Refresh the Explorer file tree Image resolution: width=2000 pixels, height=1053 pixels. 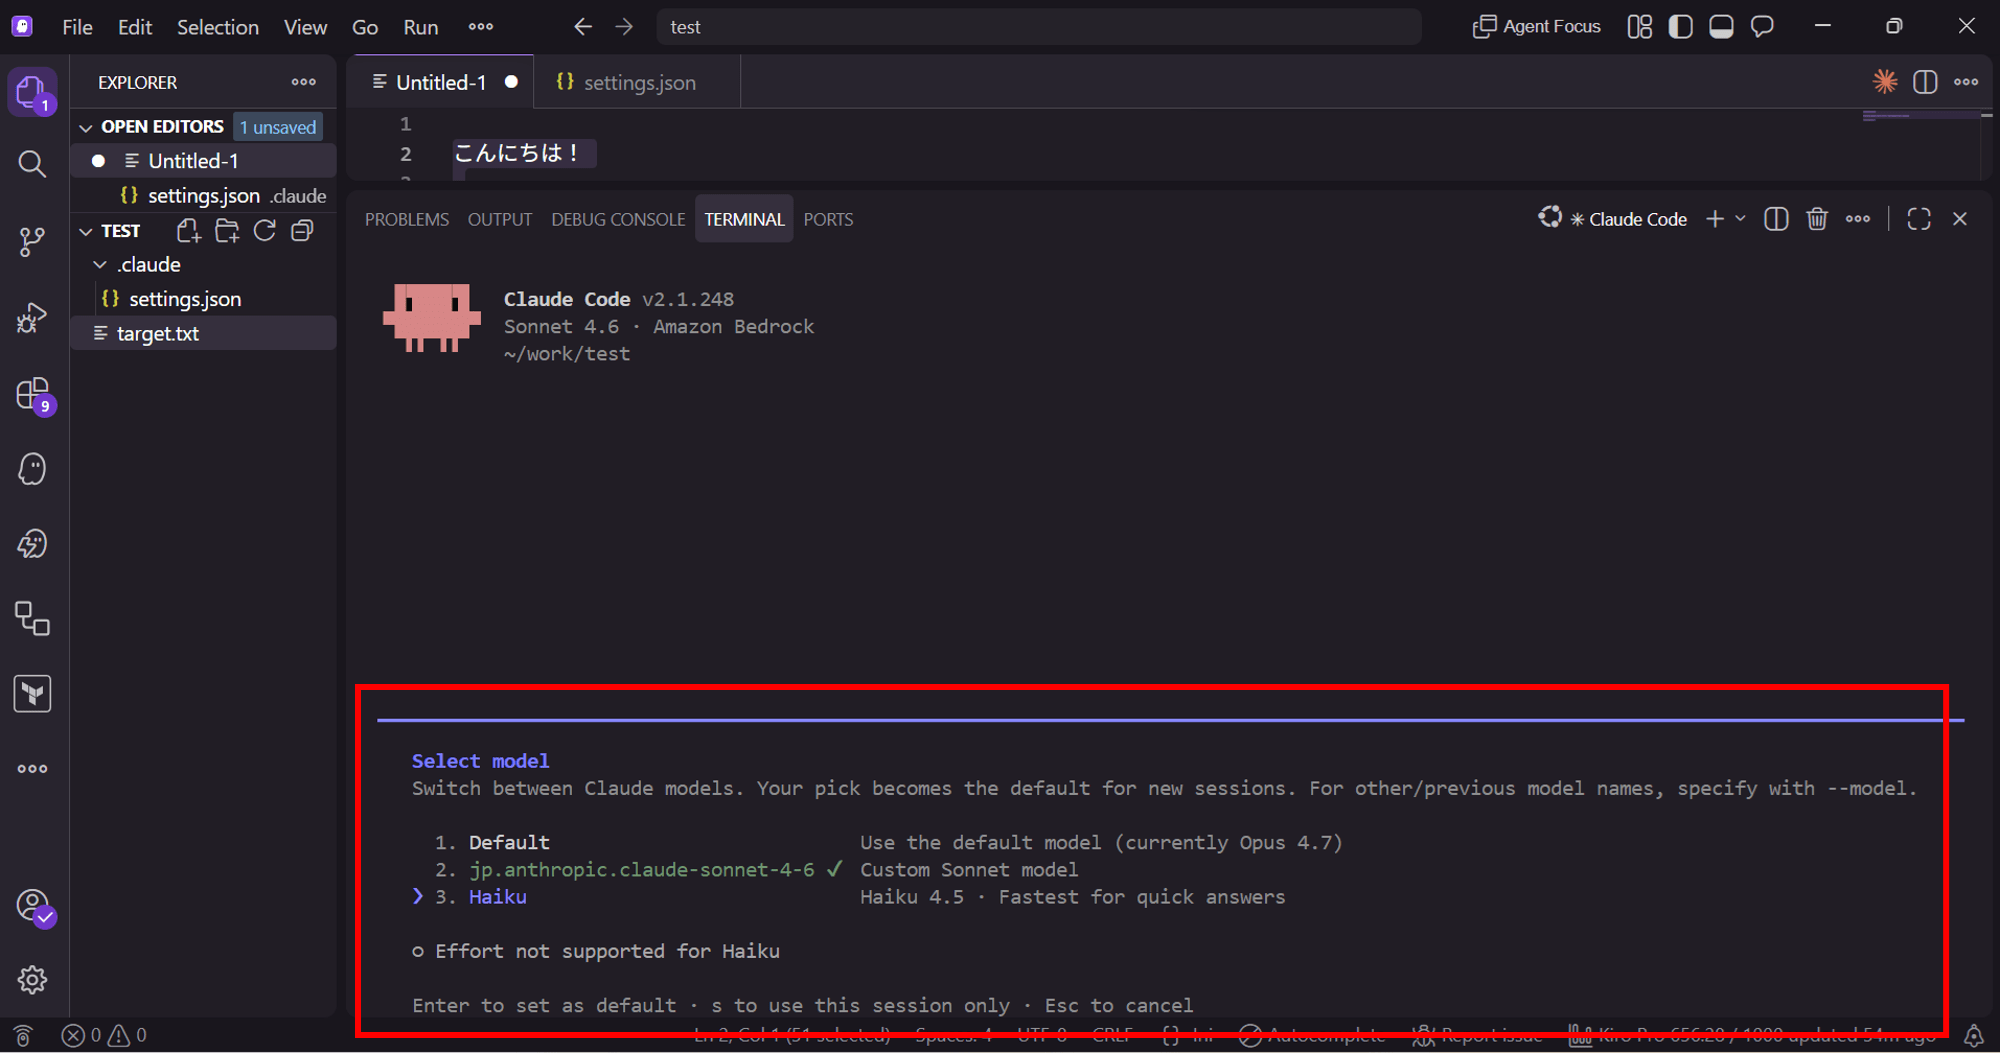pyautogui.click(x=265, y=231)
